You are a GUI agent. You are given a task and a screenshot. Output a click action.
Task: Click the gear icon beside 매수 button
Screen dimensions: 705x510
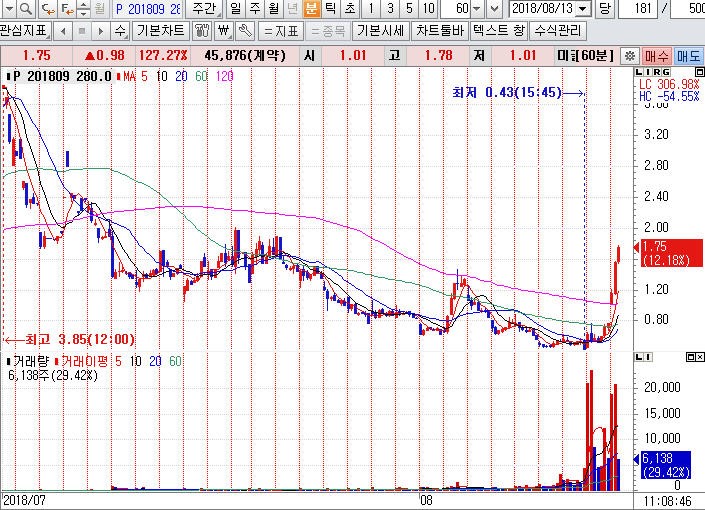[630, 56]
